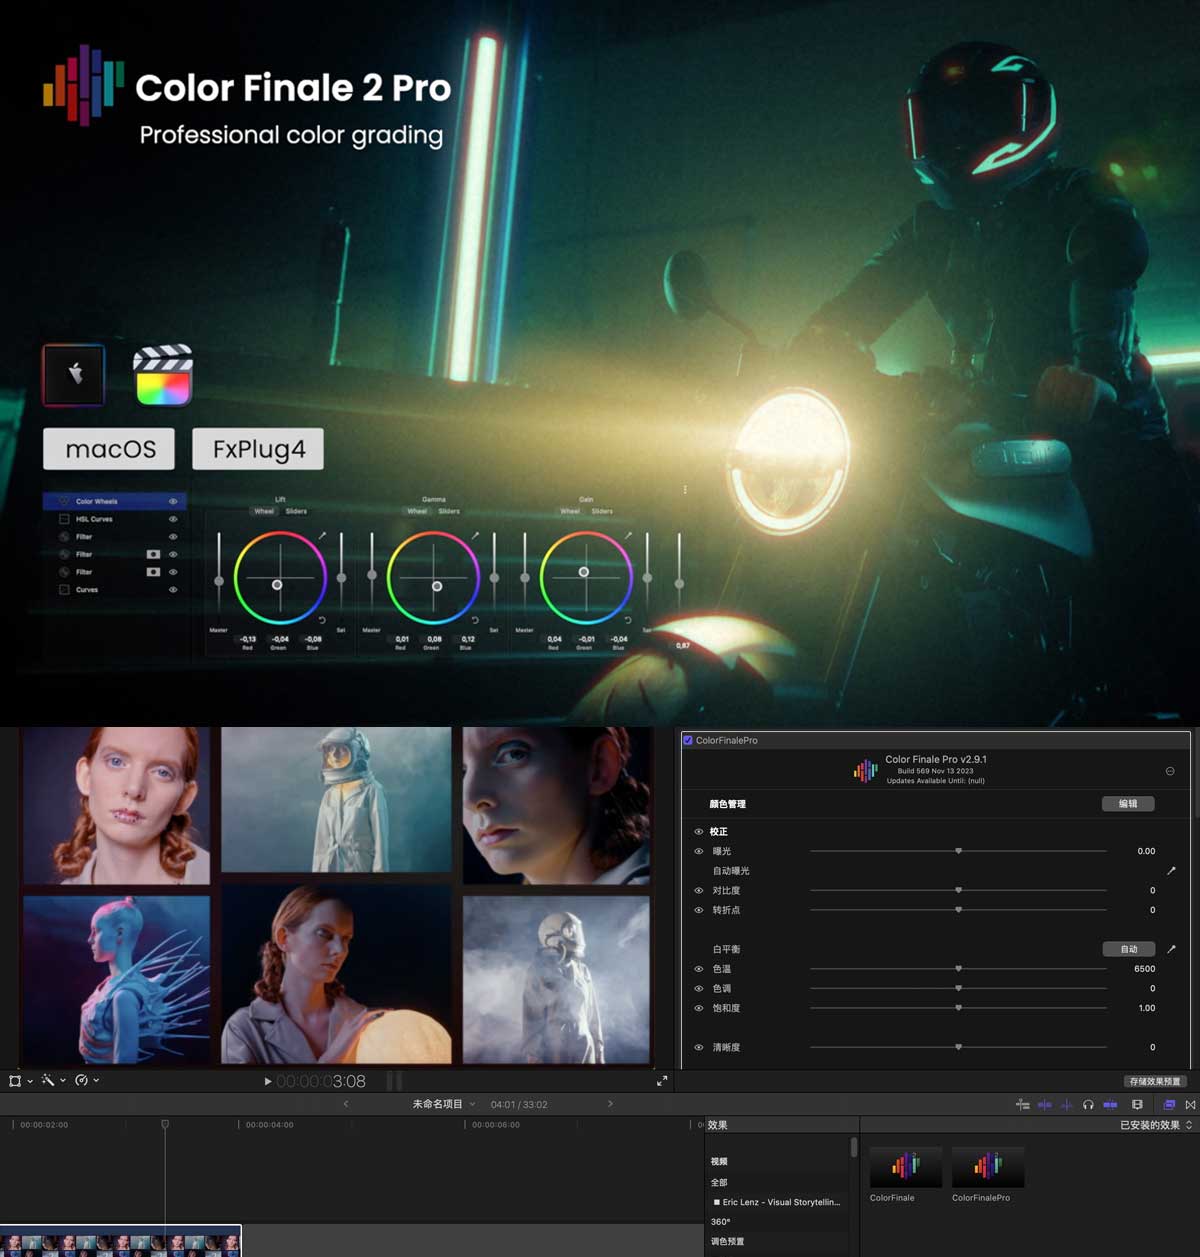Select 全部 in effects categories

[x=719, y=1183]
